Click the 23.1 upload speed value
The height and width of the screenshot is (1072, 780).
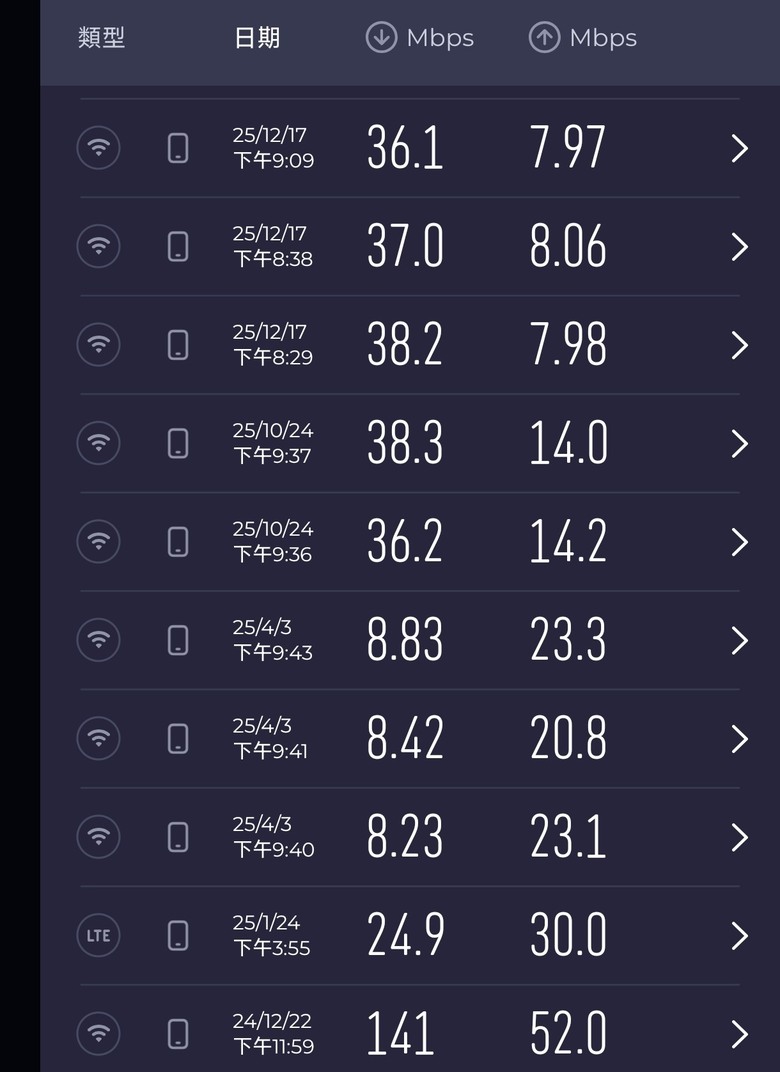pyautogui.click(x=568, y=837)
